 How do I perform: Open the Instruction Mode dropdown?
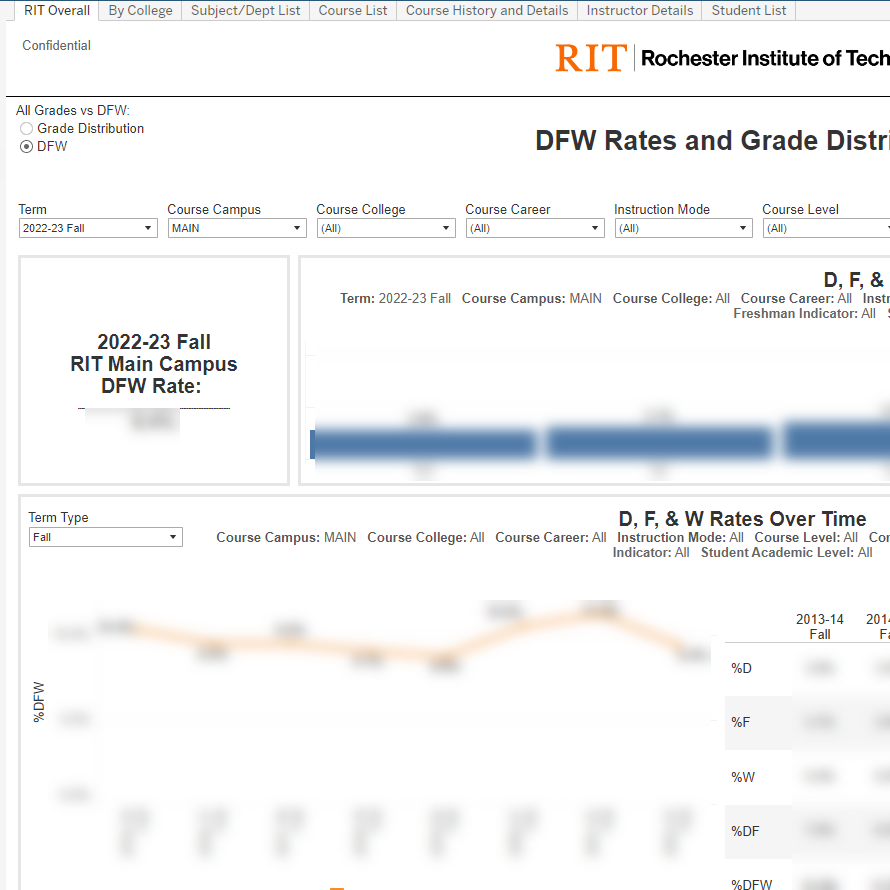[683, 228]
